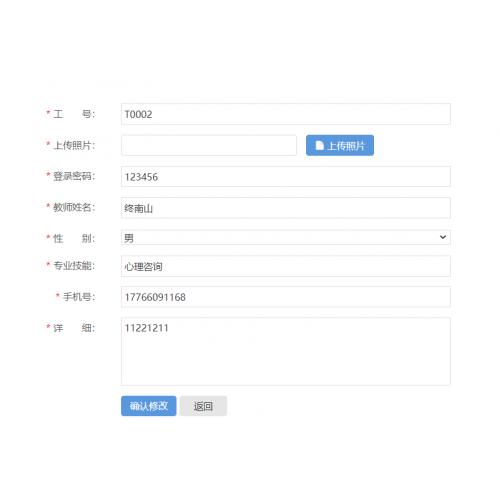This screenshot has width=500, height=500.
Task: Click the 确认修改 confirm button
Action: point(149,406)
